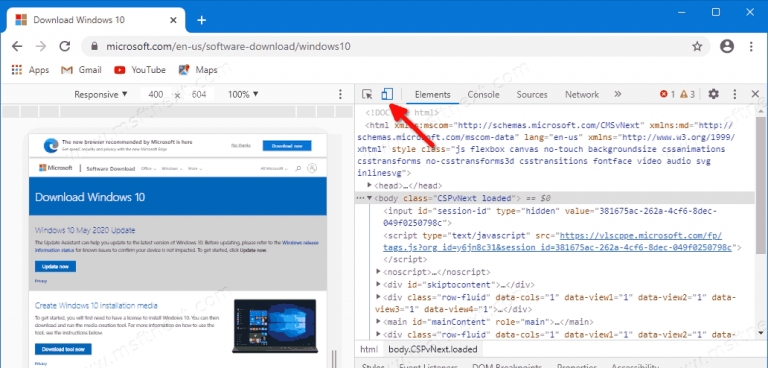Reload the current page
The height and width of the screenshot is (368, 768).
[65, 47]
